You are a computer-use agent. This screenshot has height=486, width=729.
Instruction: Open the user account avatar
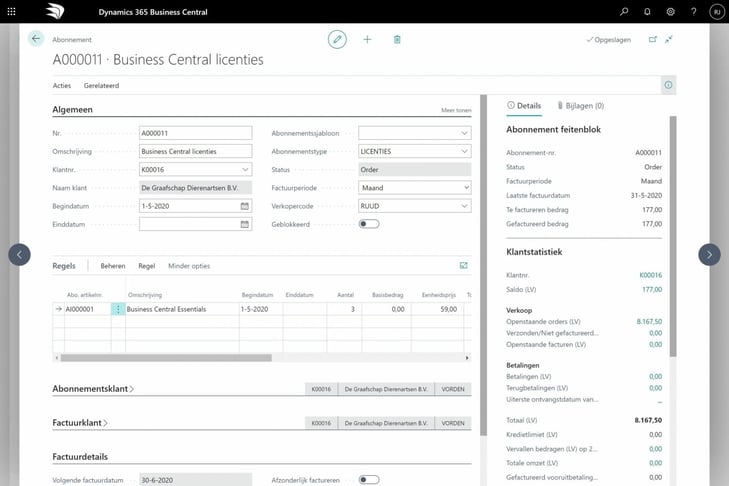tap(717, 12)
